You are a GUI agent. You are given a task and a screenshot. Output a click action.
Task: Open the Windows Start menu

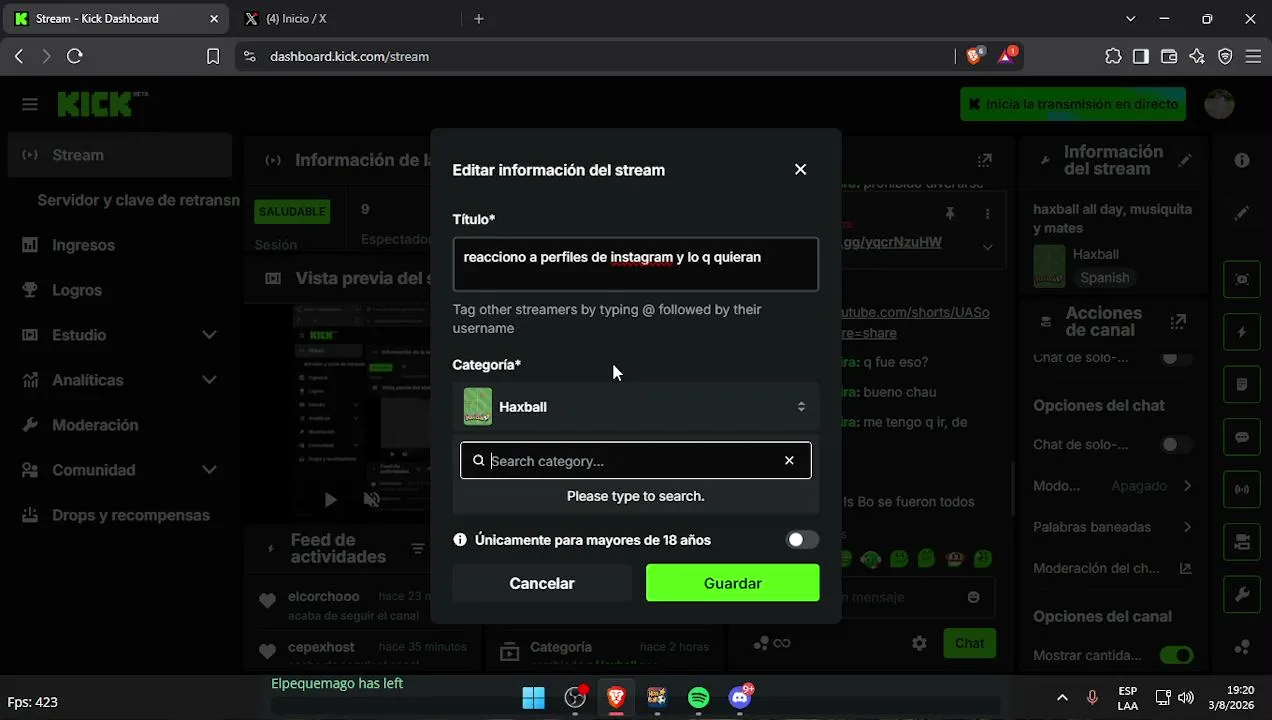point(534,698)
